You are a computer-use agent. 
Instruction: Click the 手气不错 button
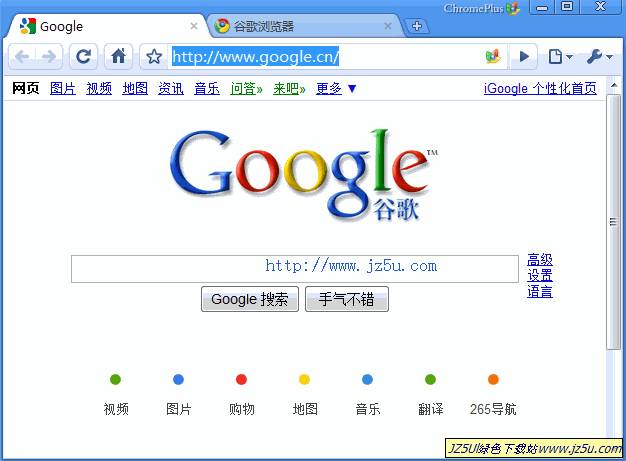coord(347,299)
